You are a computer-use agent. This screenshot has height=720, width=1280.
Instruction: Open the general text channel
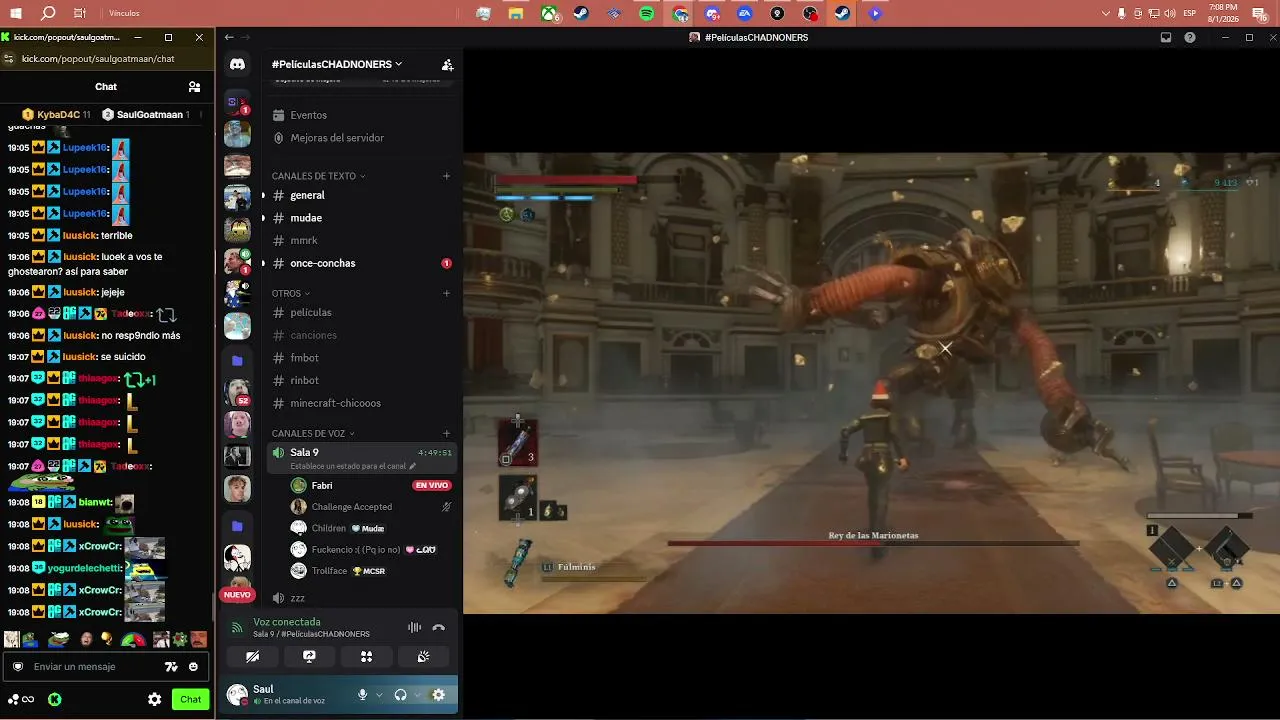(x=362, y=196)
